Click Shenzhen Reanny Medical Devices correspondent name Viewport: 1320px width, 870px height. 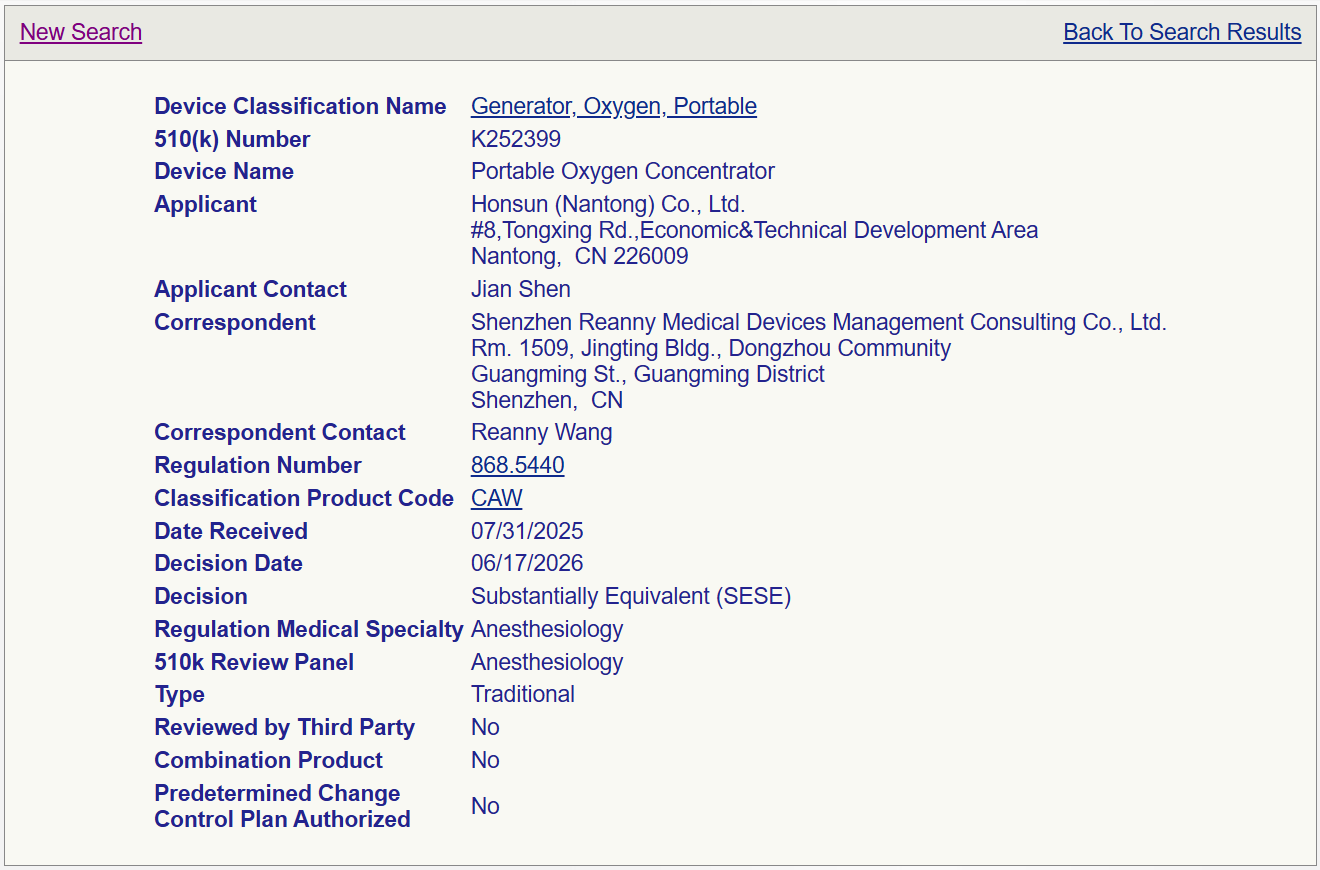(x=819, y=322)
